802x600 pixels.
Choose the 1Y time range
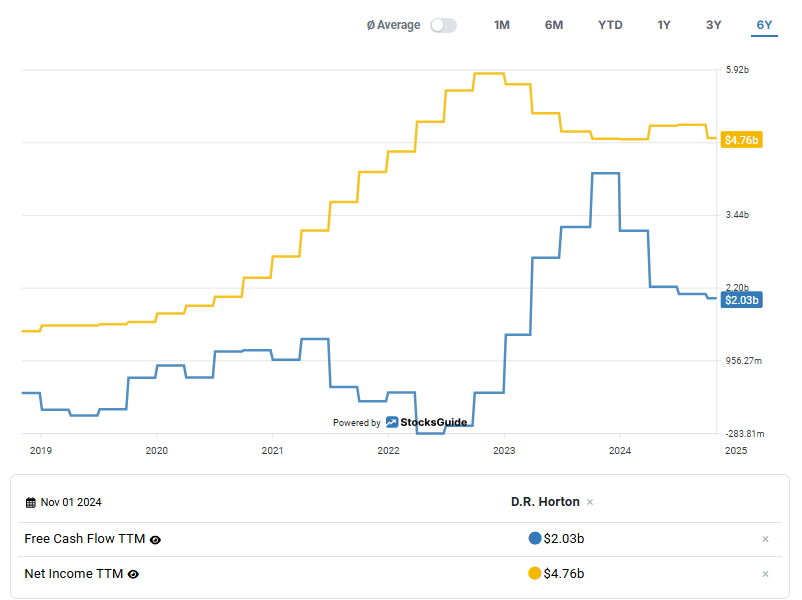664,25
